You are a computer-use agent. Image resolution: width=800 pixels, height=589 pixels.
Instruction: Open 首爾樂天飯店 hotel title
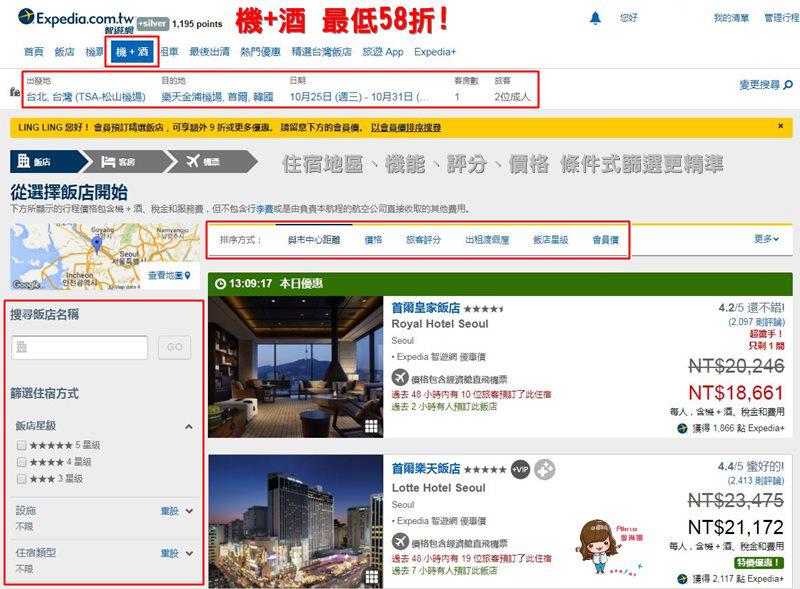tap(426, 469)
